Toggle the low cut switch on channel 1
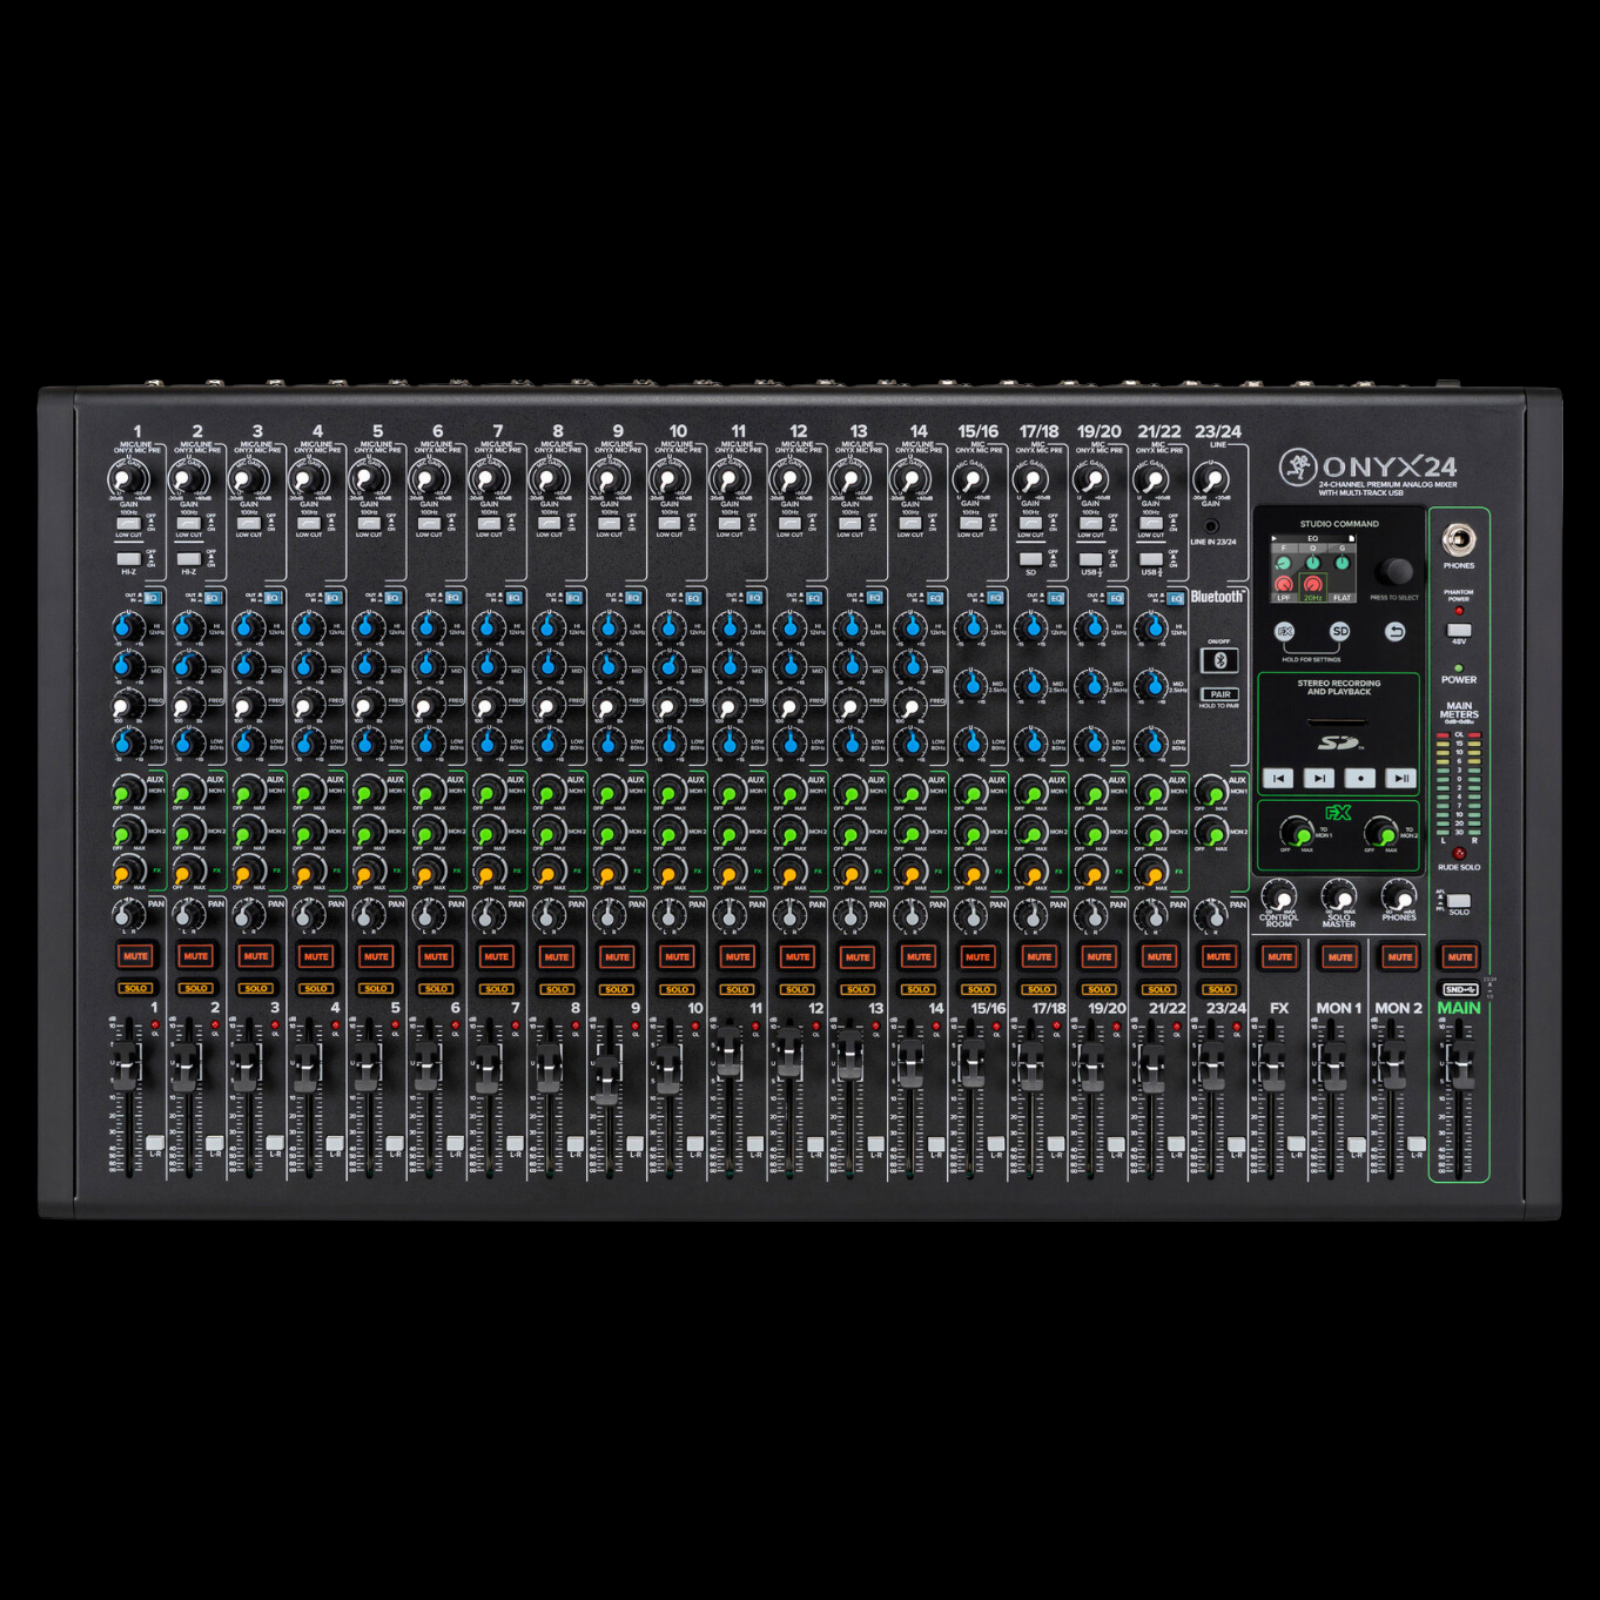This screenshot has height=1600, width=1600. [129, 524]
